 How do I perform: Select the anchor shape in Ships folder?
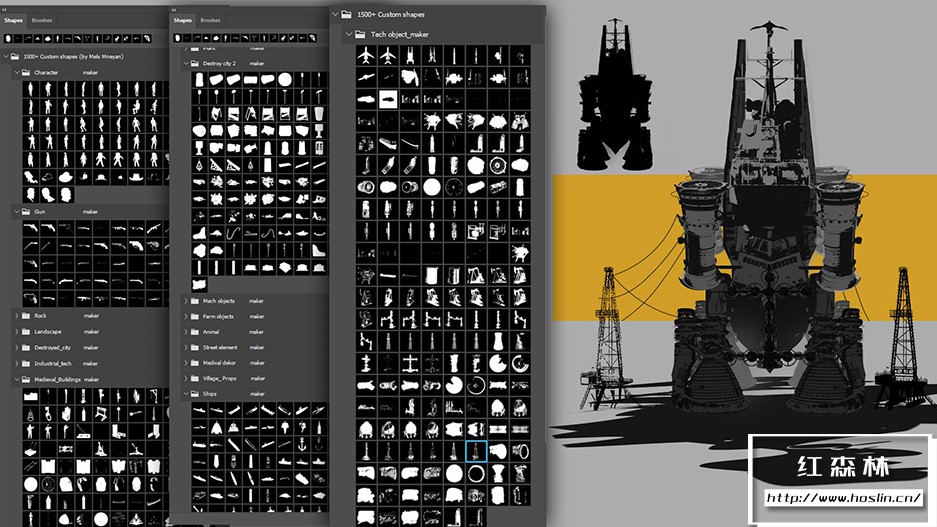click(x=302, y=445)
